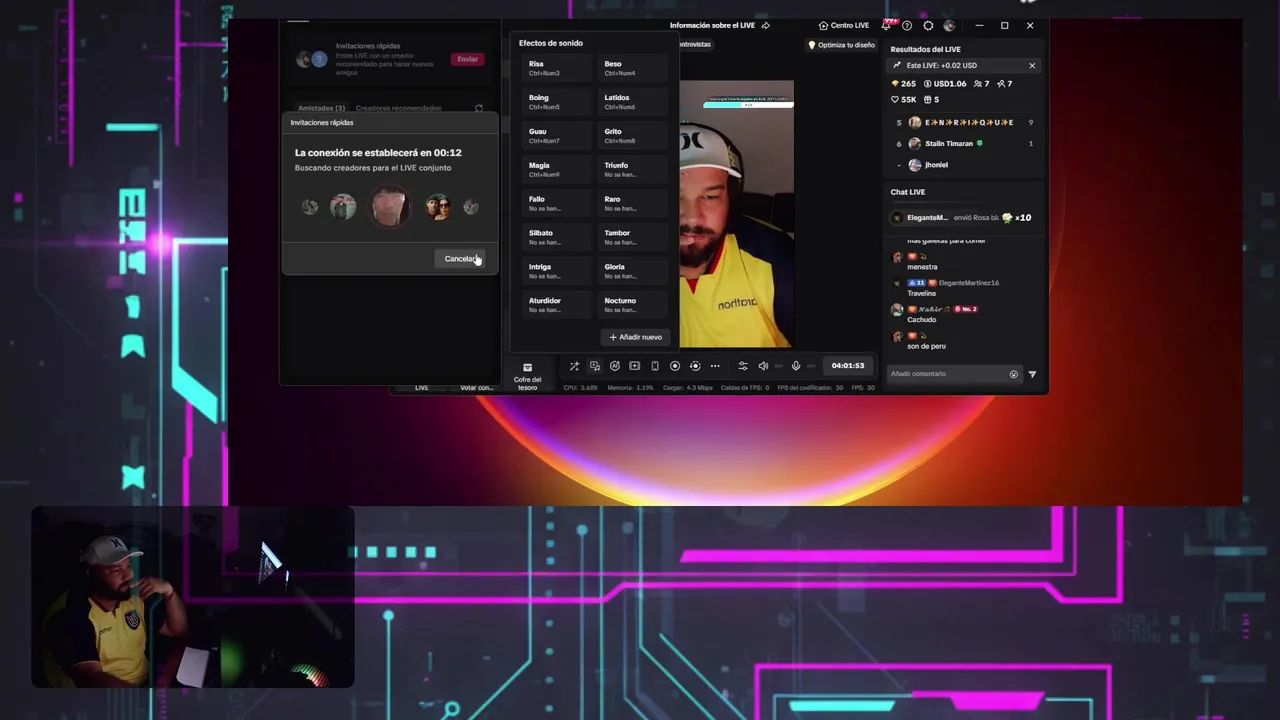Select viewer Stalin Timaran in ranking
Image resolution: width=1280 pixels, height=720 pixels.
pos(966,144)
